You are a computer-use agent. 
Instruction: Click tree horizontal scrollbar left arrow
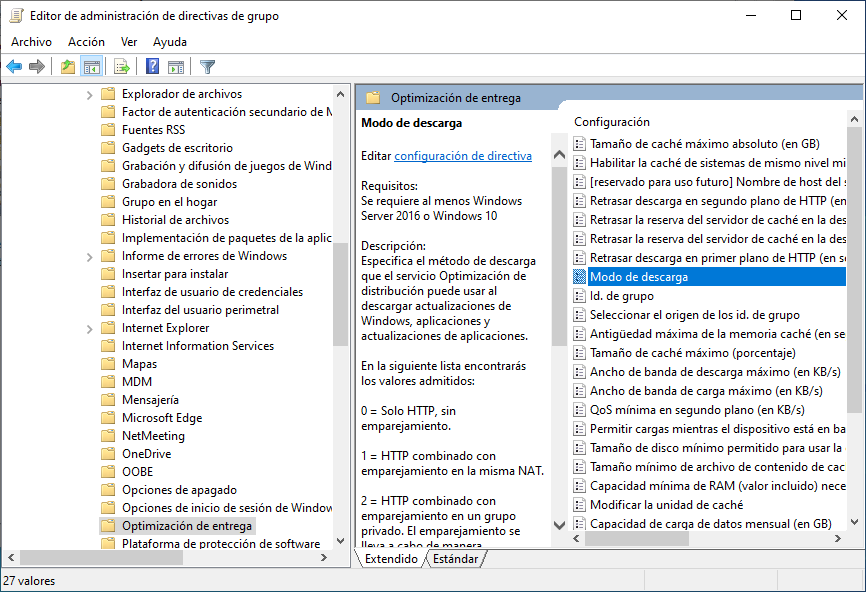(11, 558)
